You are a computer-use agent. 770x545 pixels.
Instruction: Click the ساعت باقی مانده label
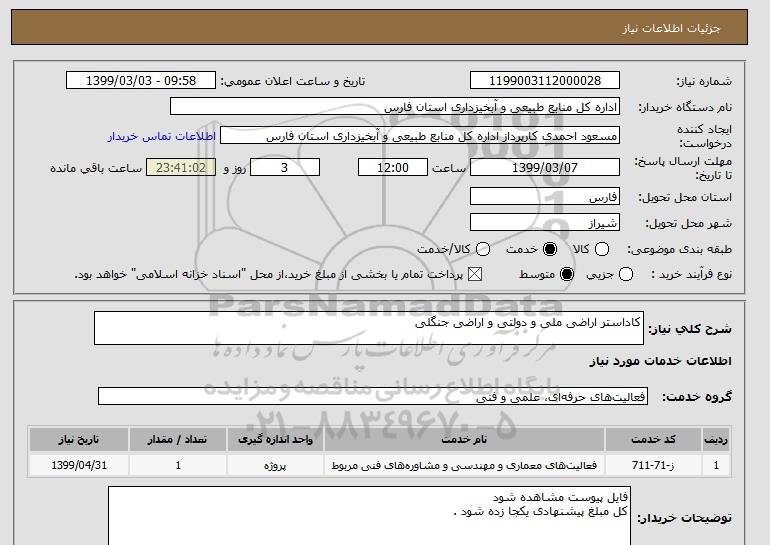coord(96,168)
